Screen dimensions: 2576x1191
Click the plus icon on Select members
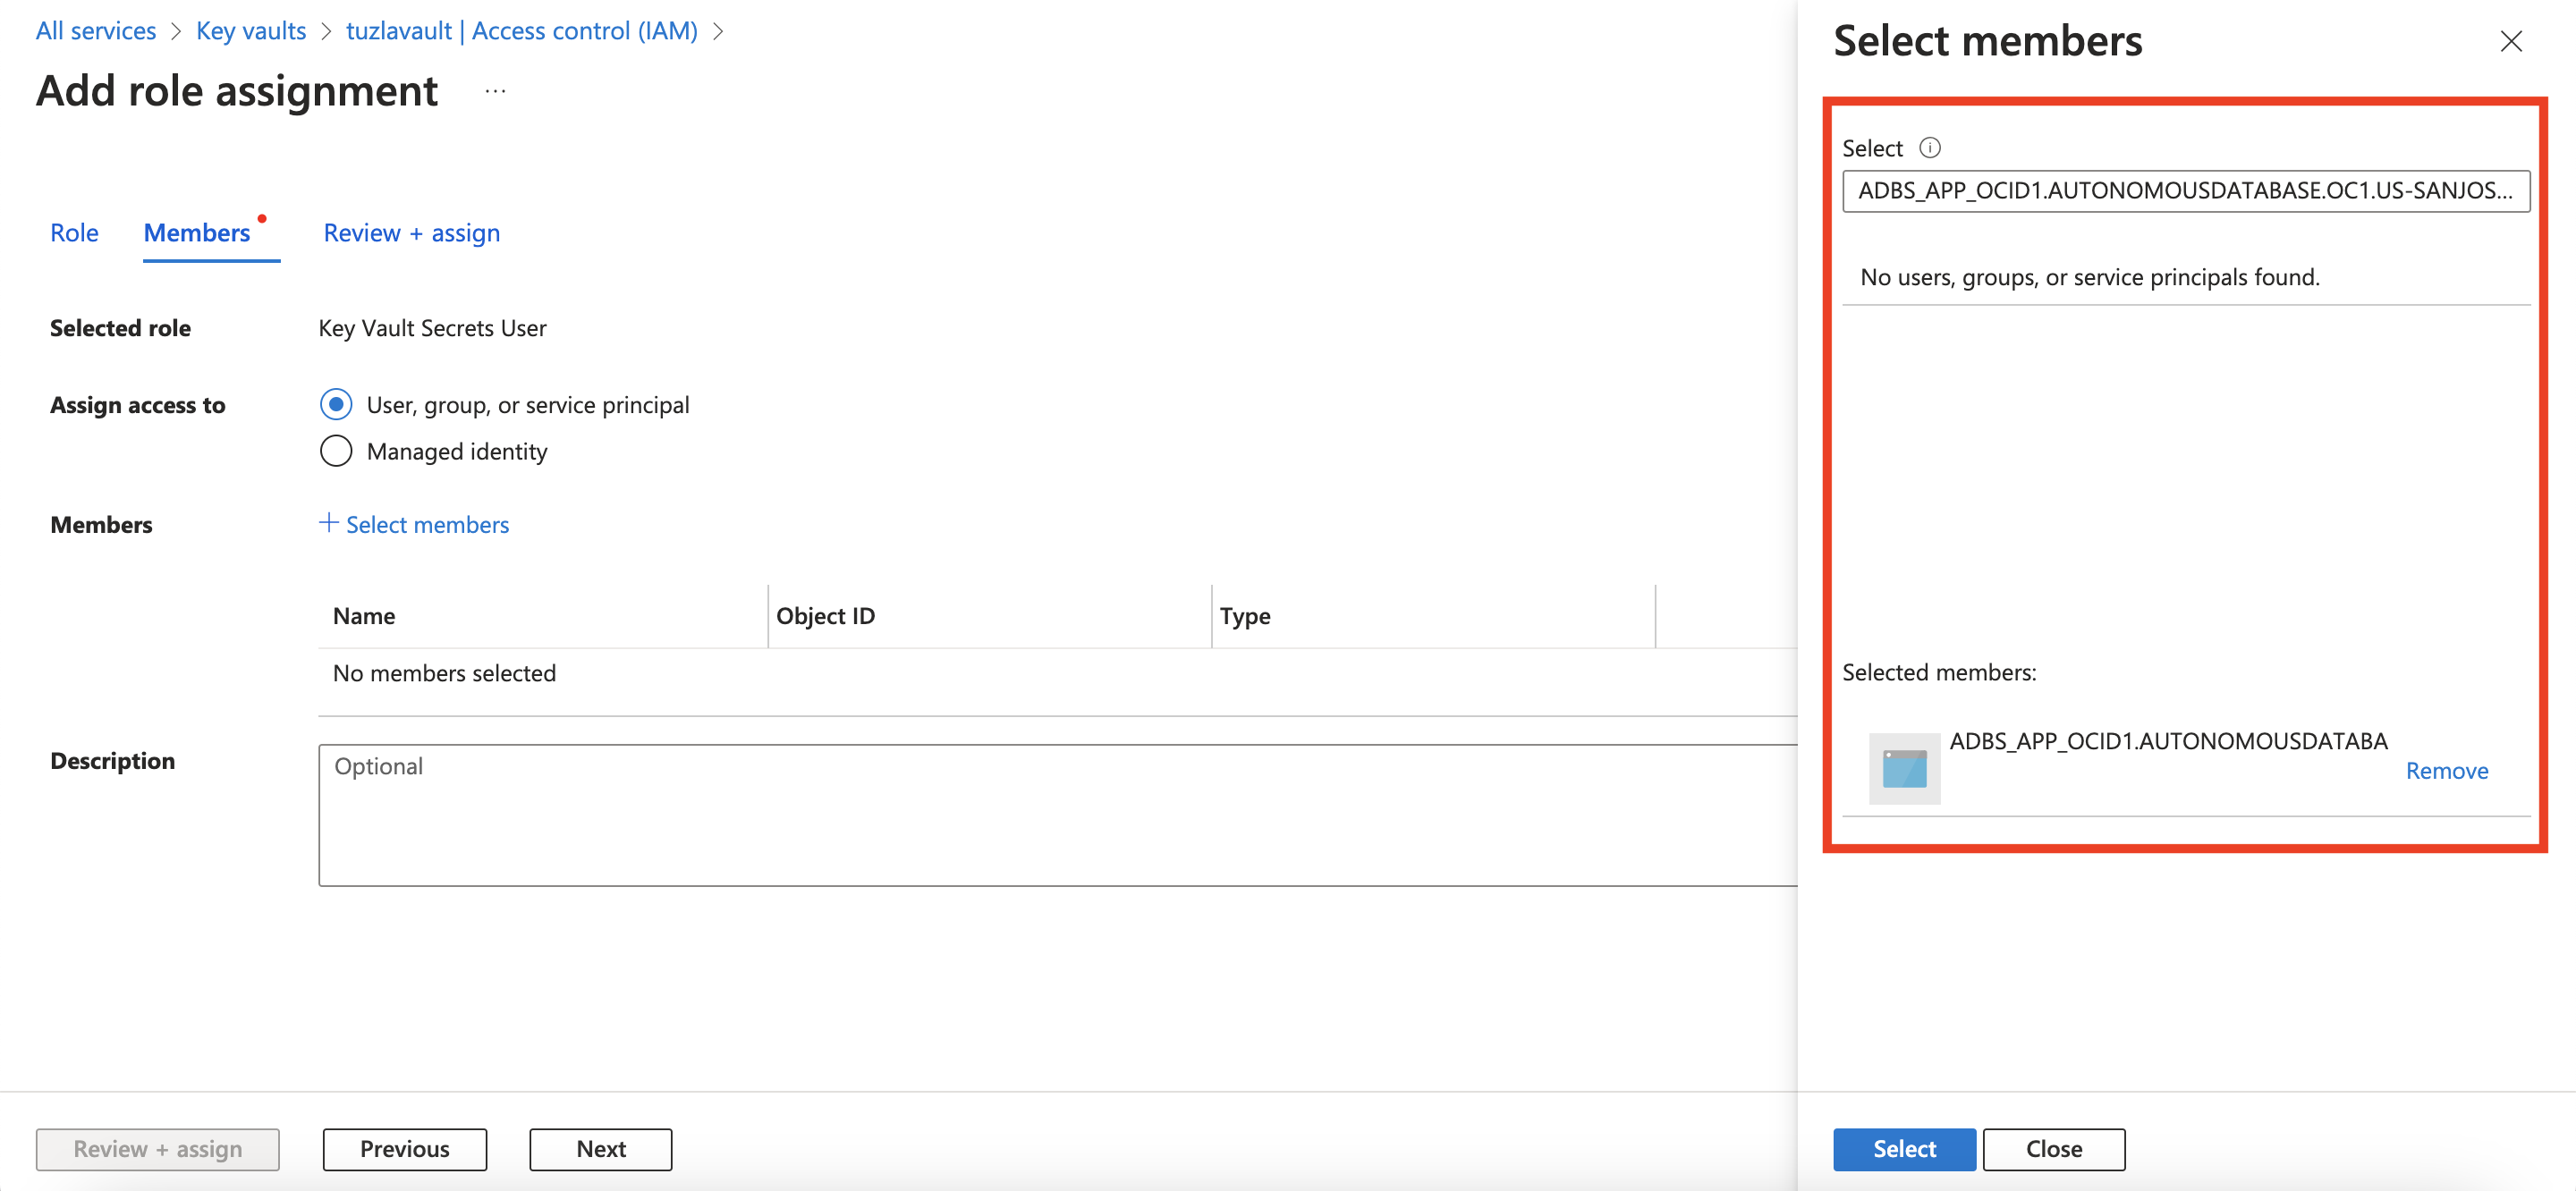coord(328,523)
